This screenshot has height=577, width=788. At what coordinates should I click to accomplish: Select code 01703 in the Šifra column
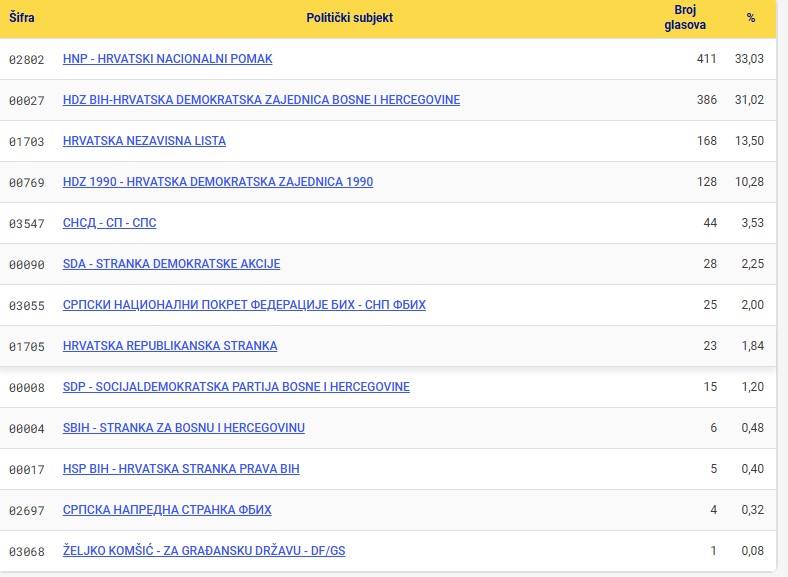[x=27, y=141]
